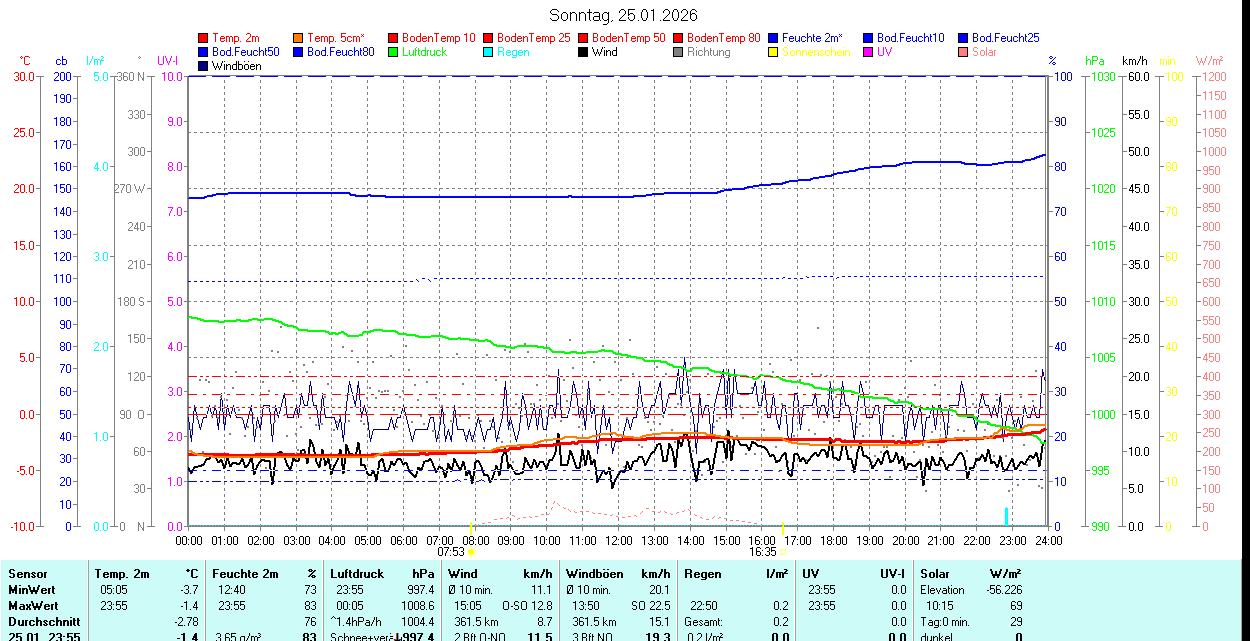Click the Windböen column header in table
The image size is (1250, 641).
point(594,574)
